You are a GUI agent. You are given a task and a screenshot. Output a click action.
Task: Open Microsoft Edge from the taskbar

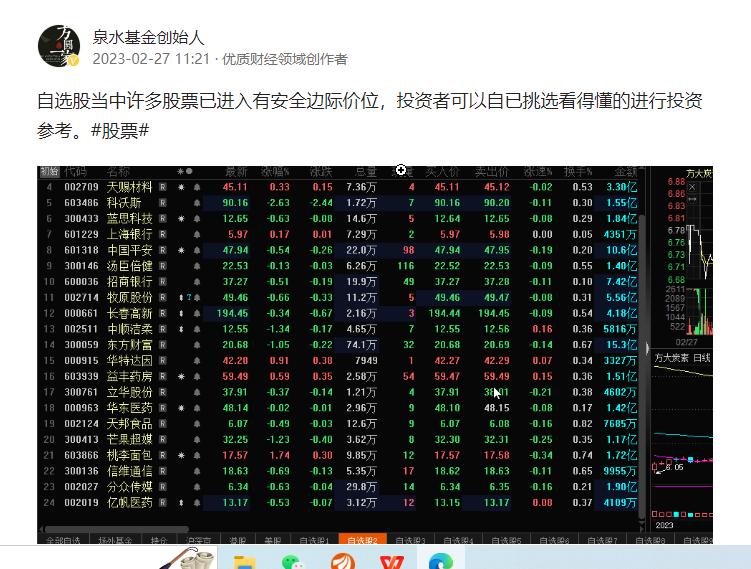pyautogui.click(x=441, y=561)
